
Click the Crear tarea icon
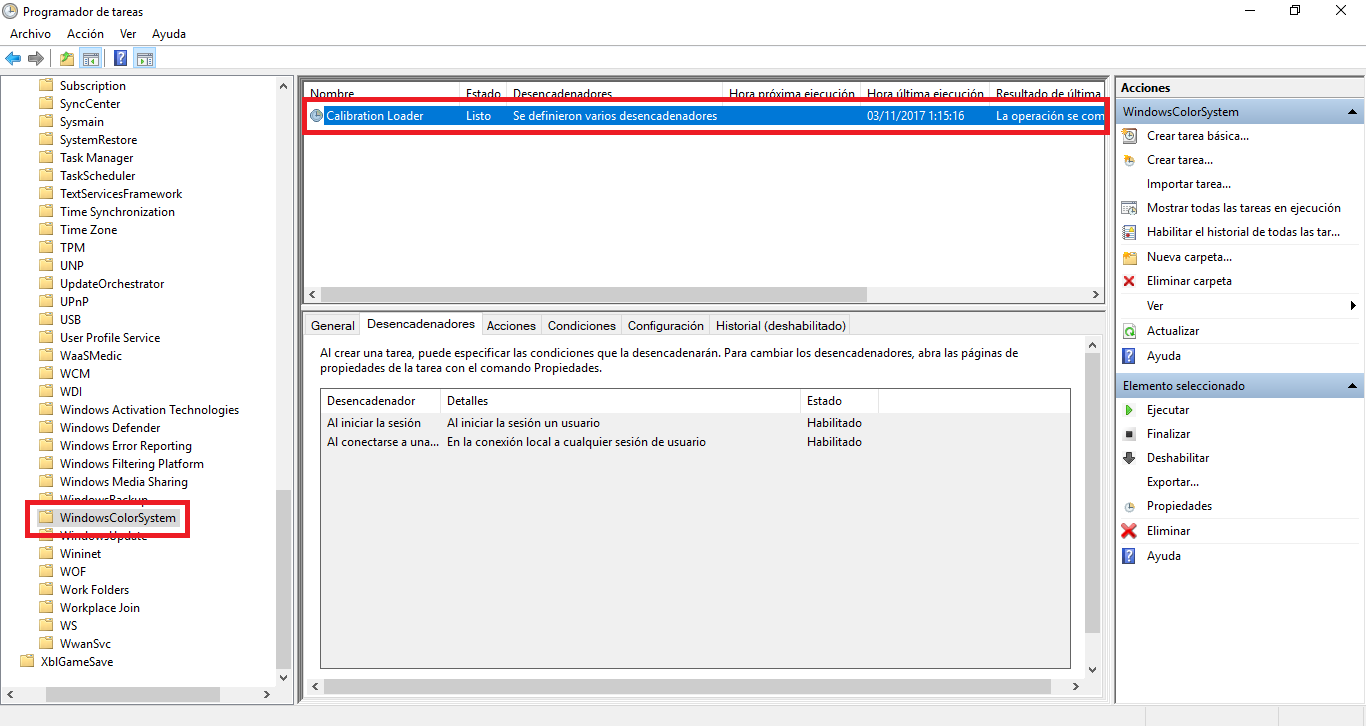click(1129, 160)
